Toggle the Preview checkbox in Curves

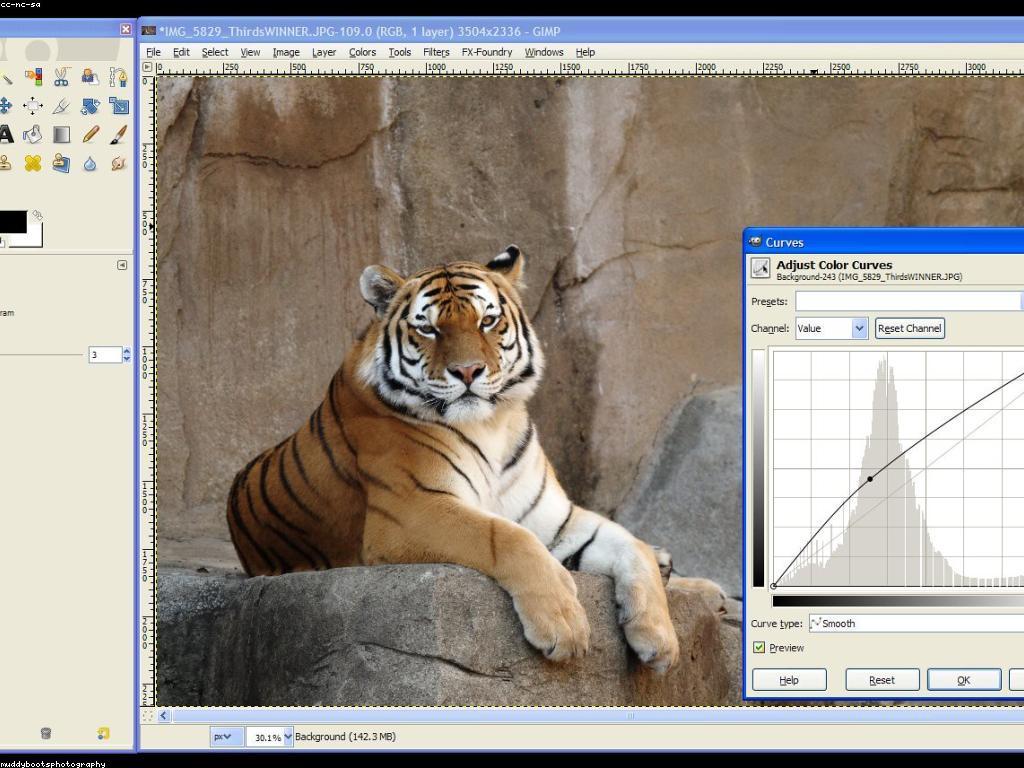(759, 648)
